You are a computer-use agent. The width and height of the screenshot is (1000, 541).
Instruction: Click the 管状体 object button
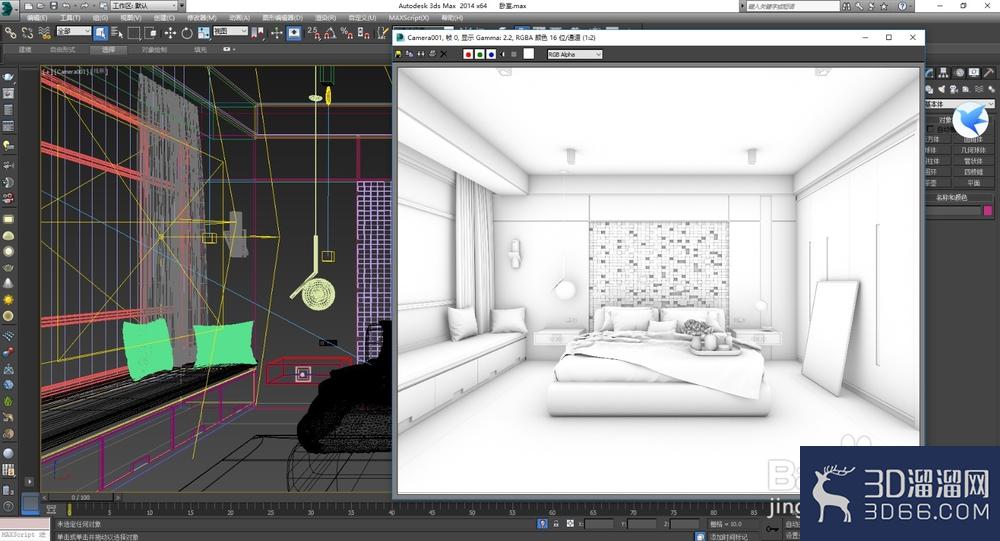click(973, 161)
